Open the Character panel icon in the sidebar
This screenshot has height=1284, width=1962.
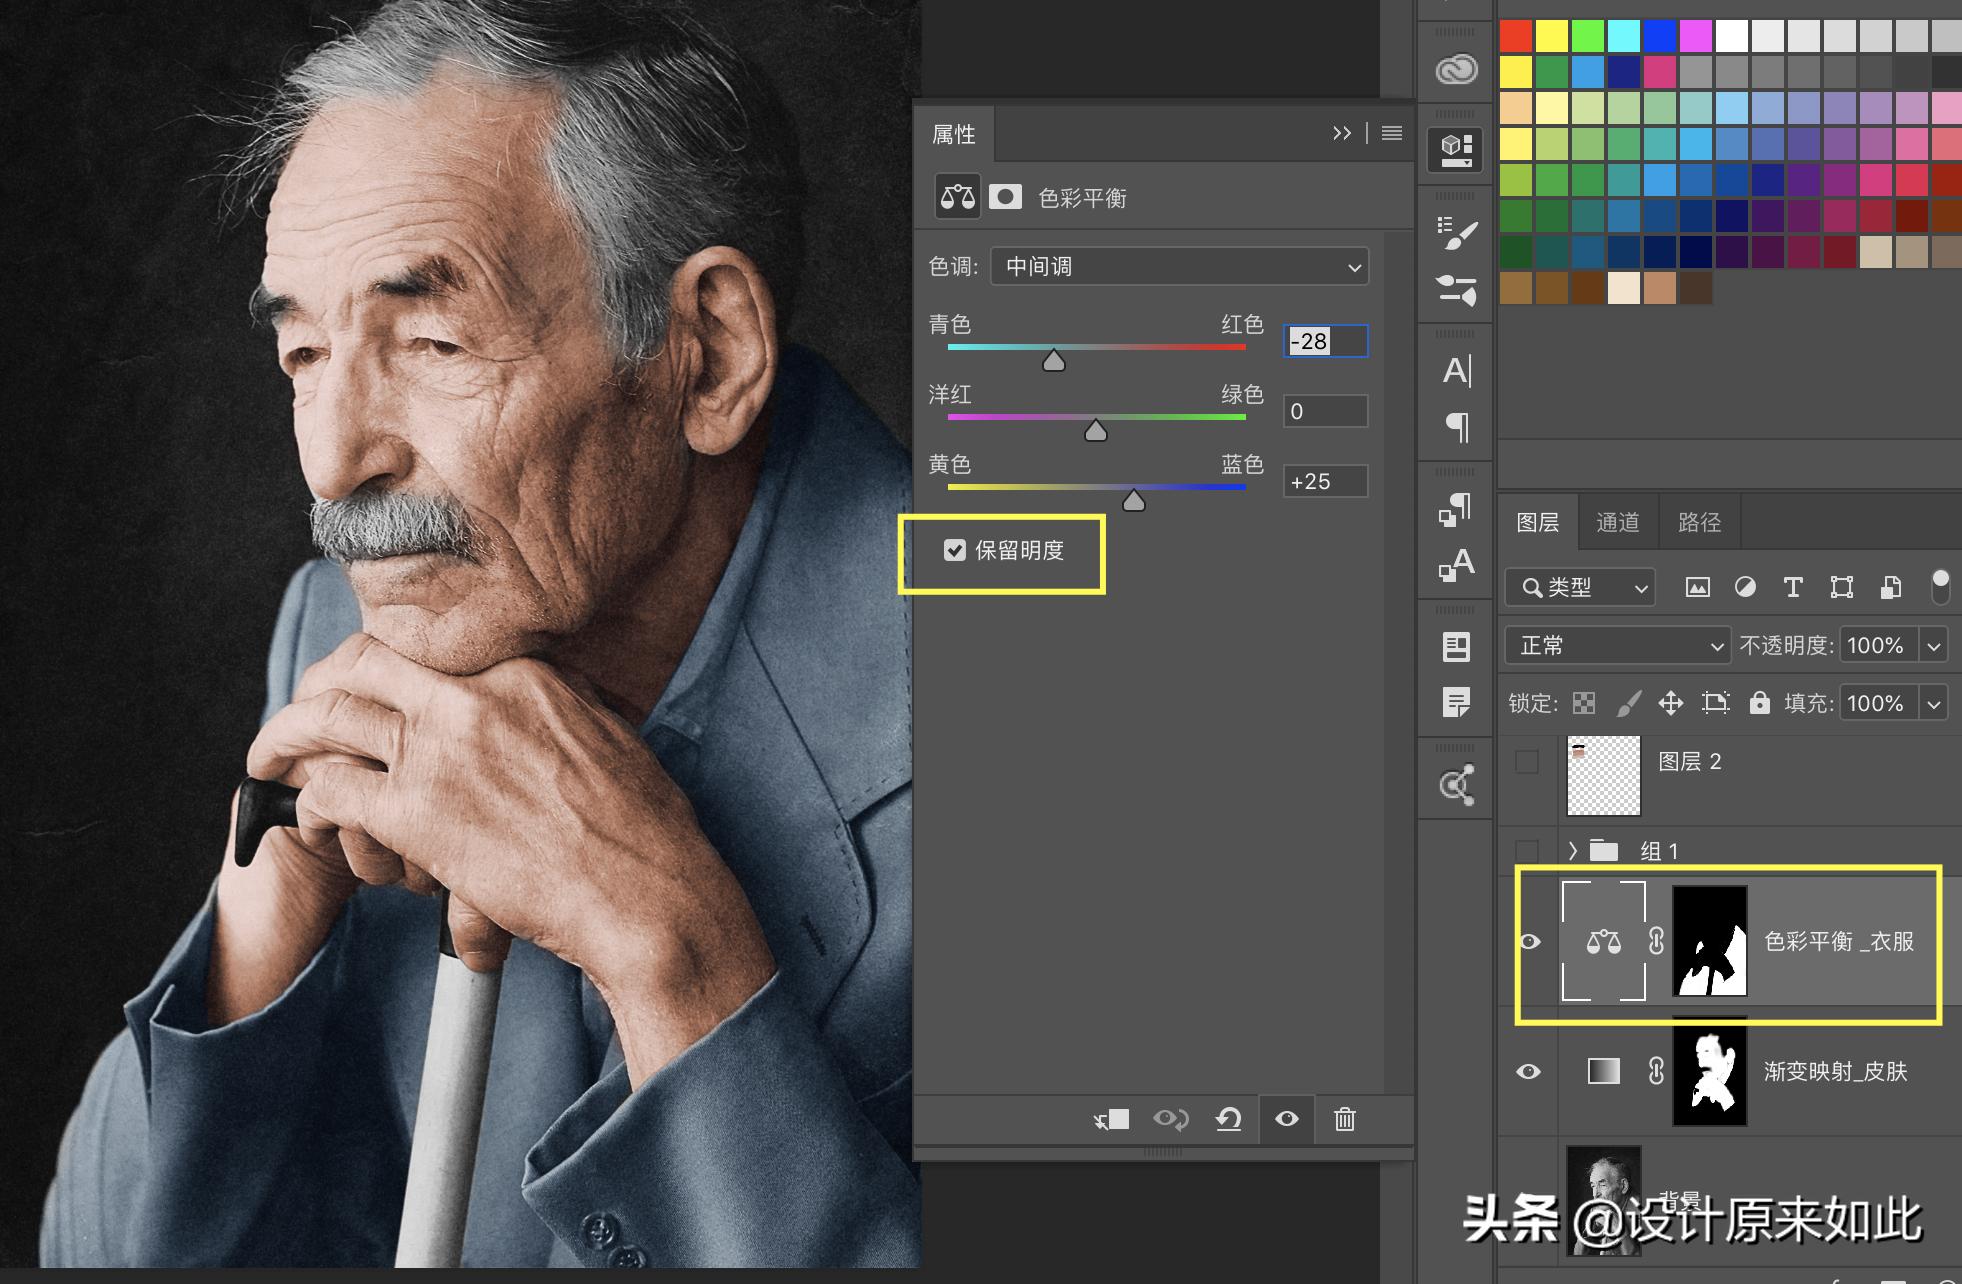point(1456,370)
